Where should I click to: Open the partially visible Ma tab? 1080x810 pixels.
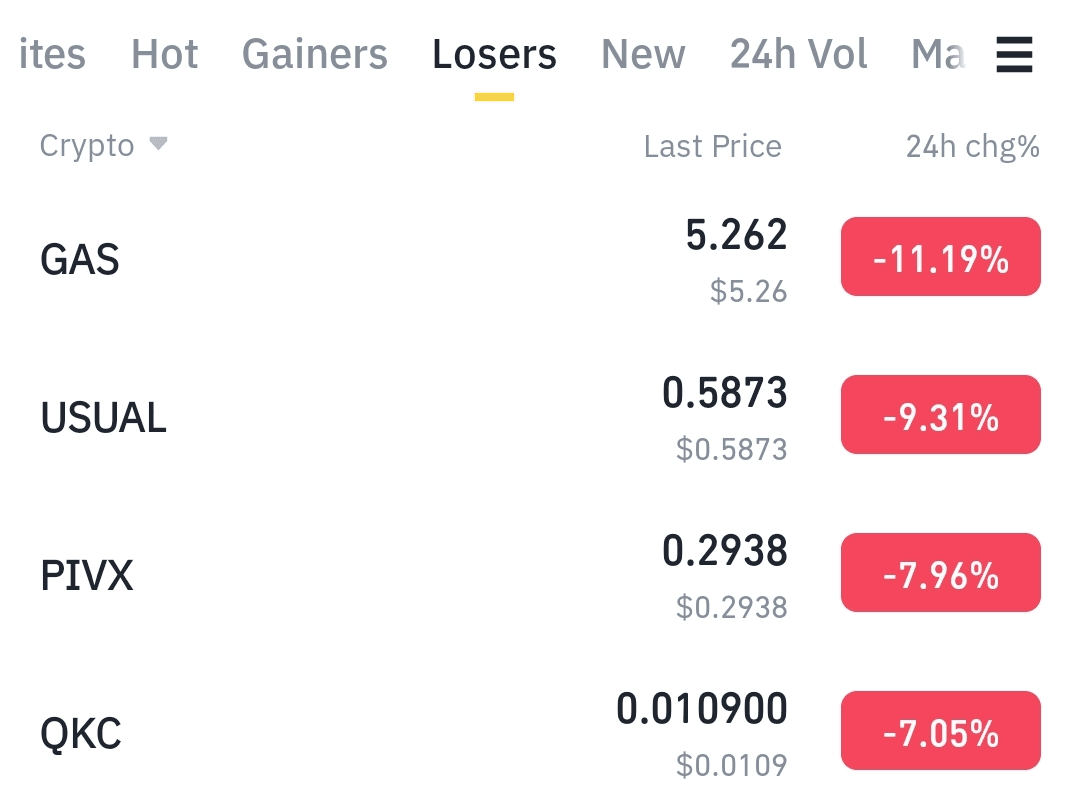tap(938, 54)
